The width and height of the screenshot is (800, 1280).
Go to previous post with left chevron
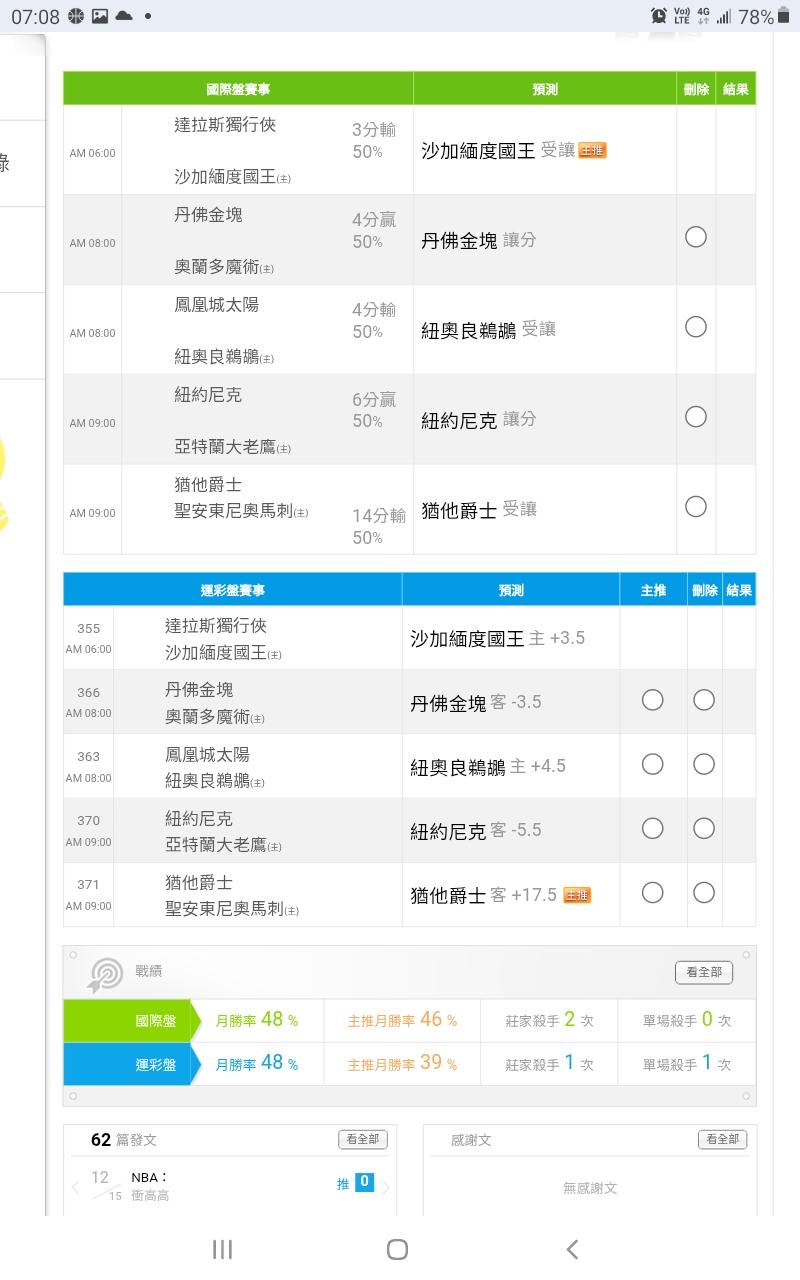(75, 1187)
